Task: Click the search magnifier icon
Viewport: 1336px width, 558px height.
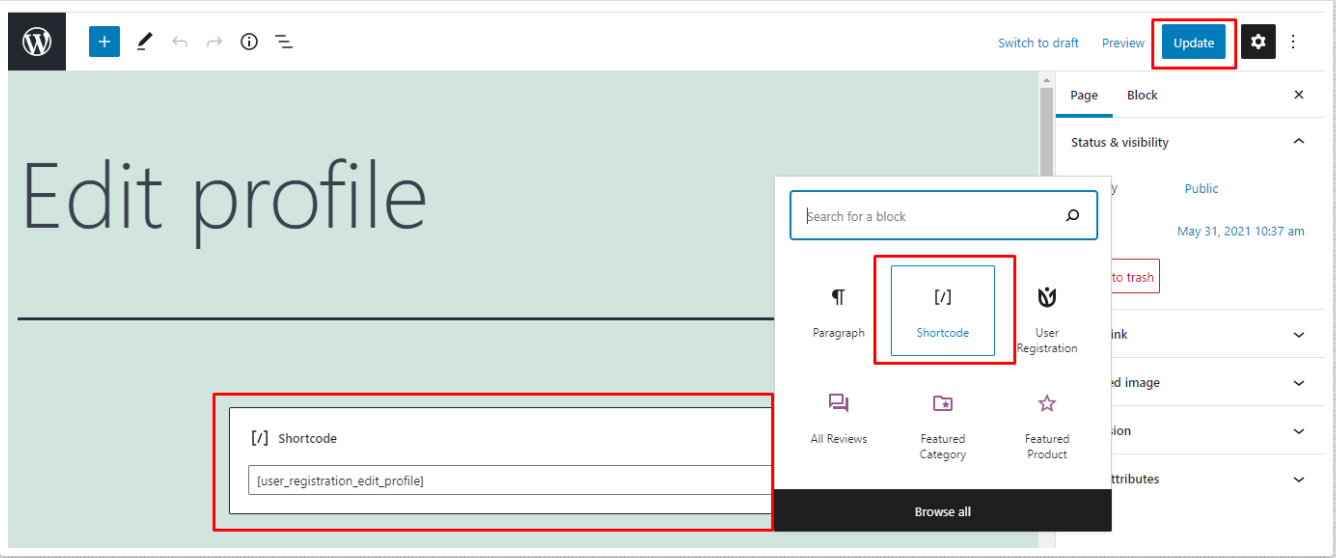Action: coord(1073,216)
